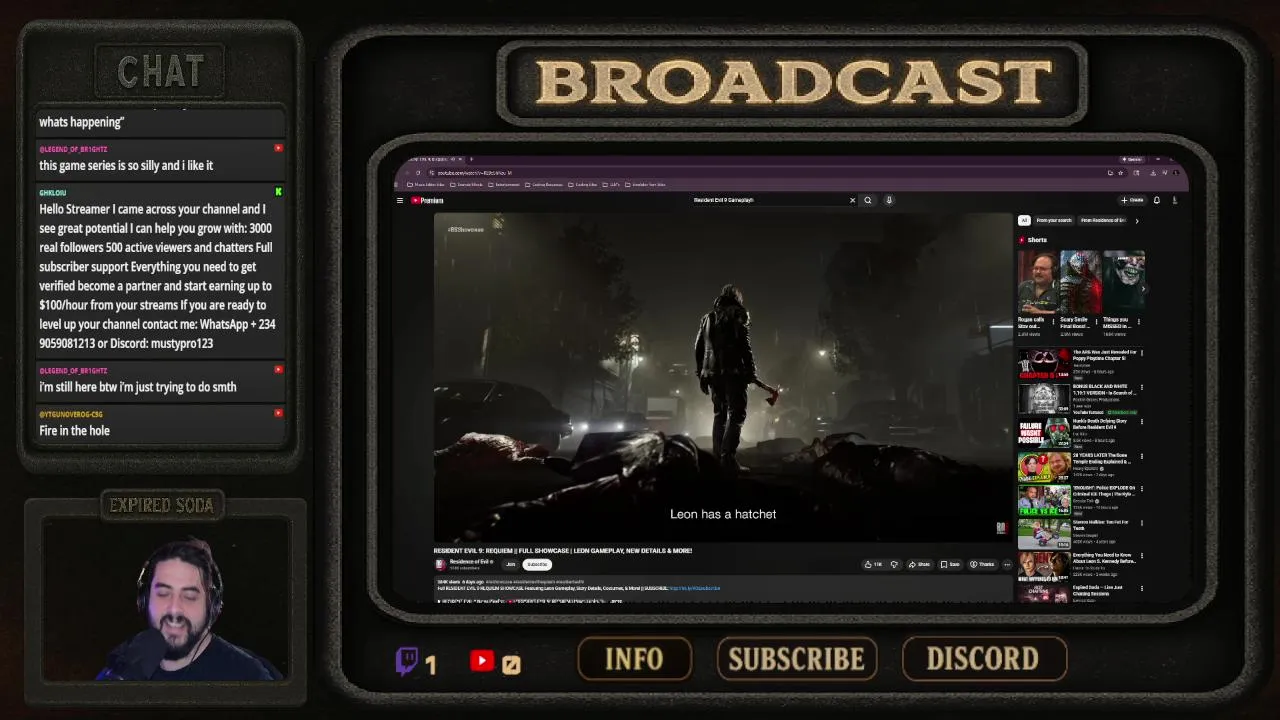Click the username GHKLOIU in chat

coord(52,193)
